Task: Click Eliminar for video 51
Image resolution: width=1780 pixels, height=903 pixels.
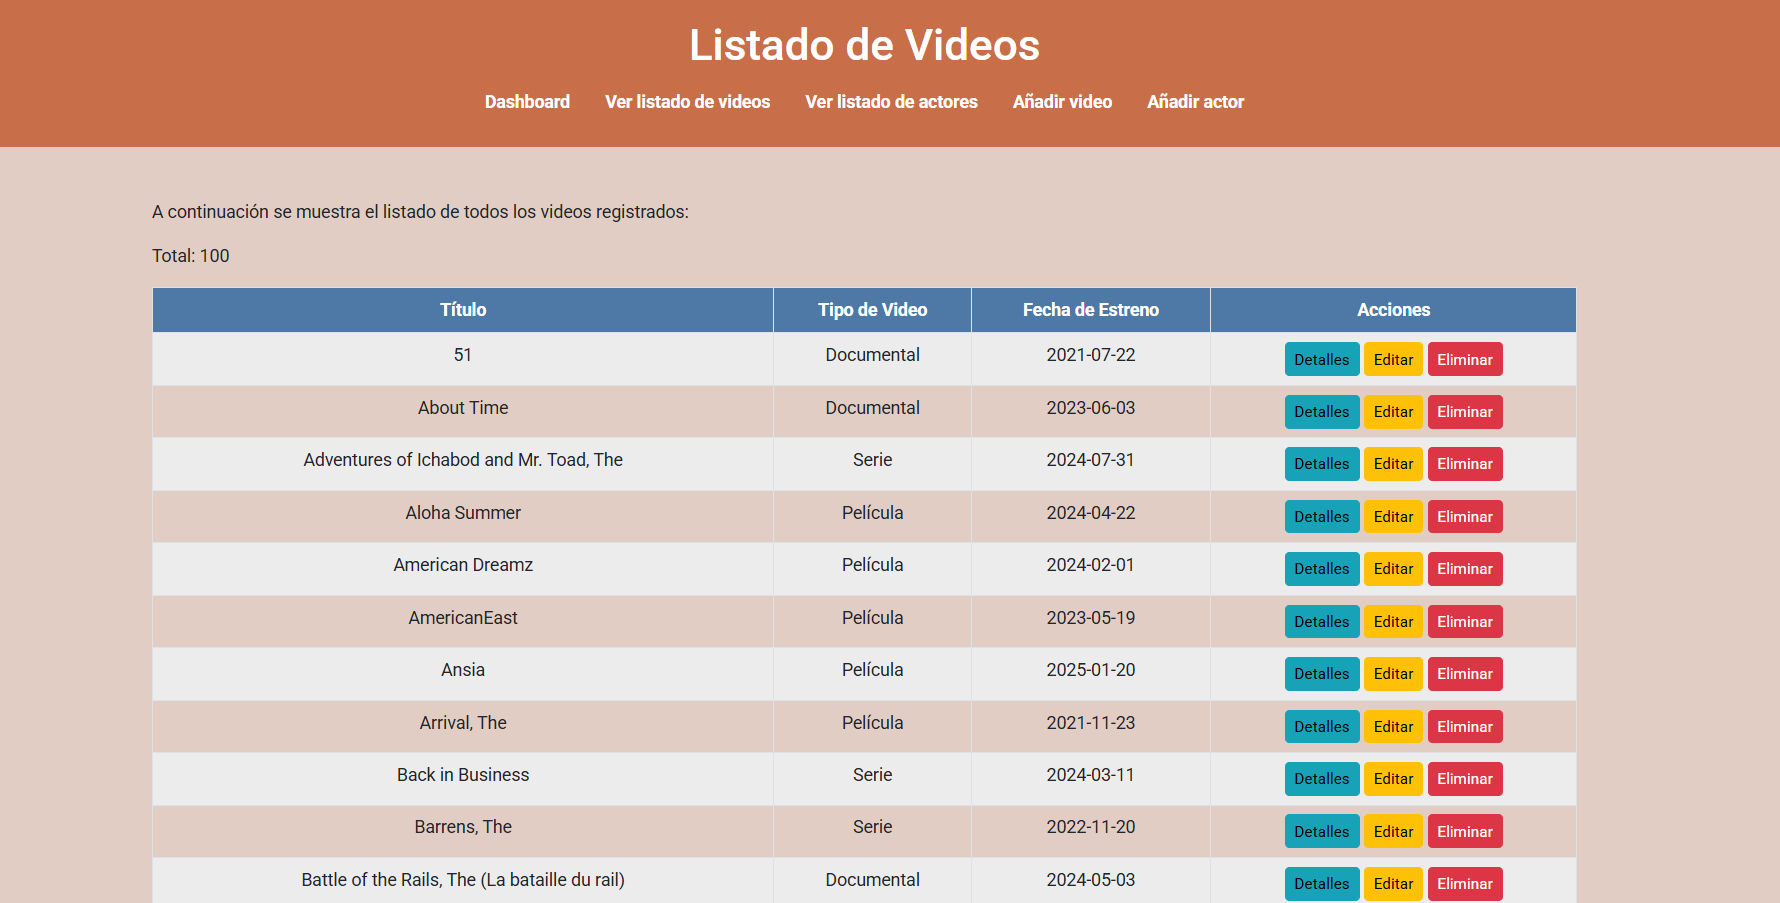Action: pos(1464,360)
